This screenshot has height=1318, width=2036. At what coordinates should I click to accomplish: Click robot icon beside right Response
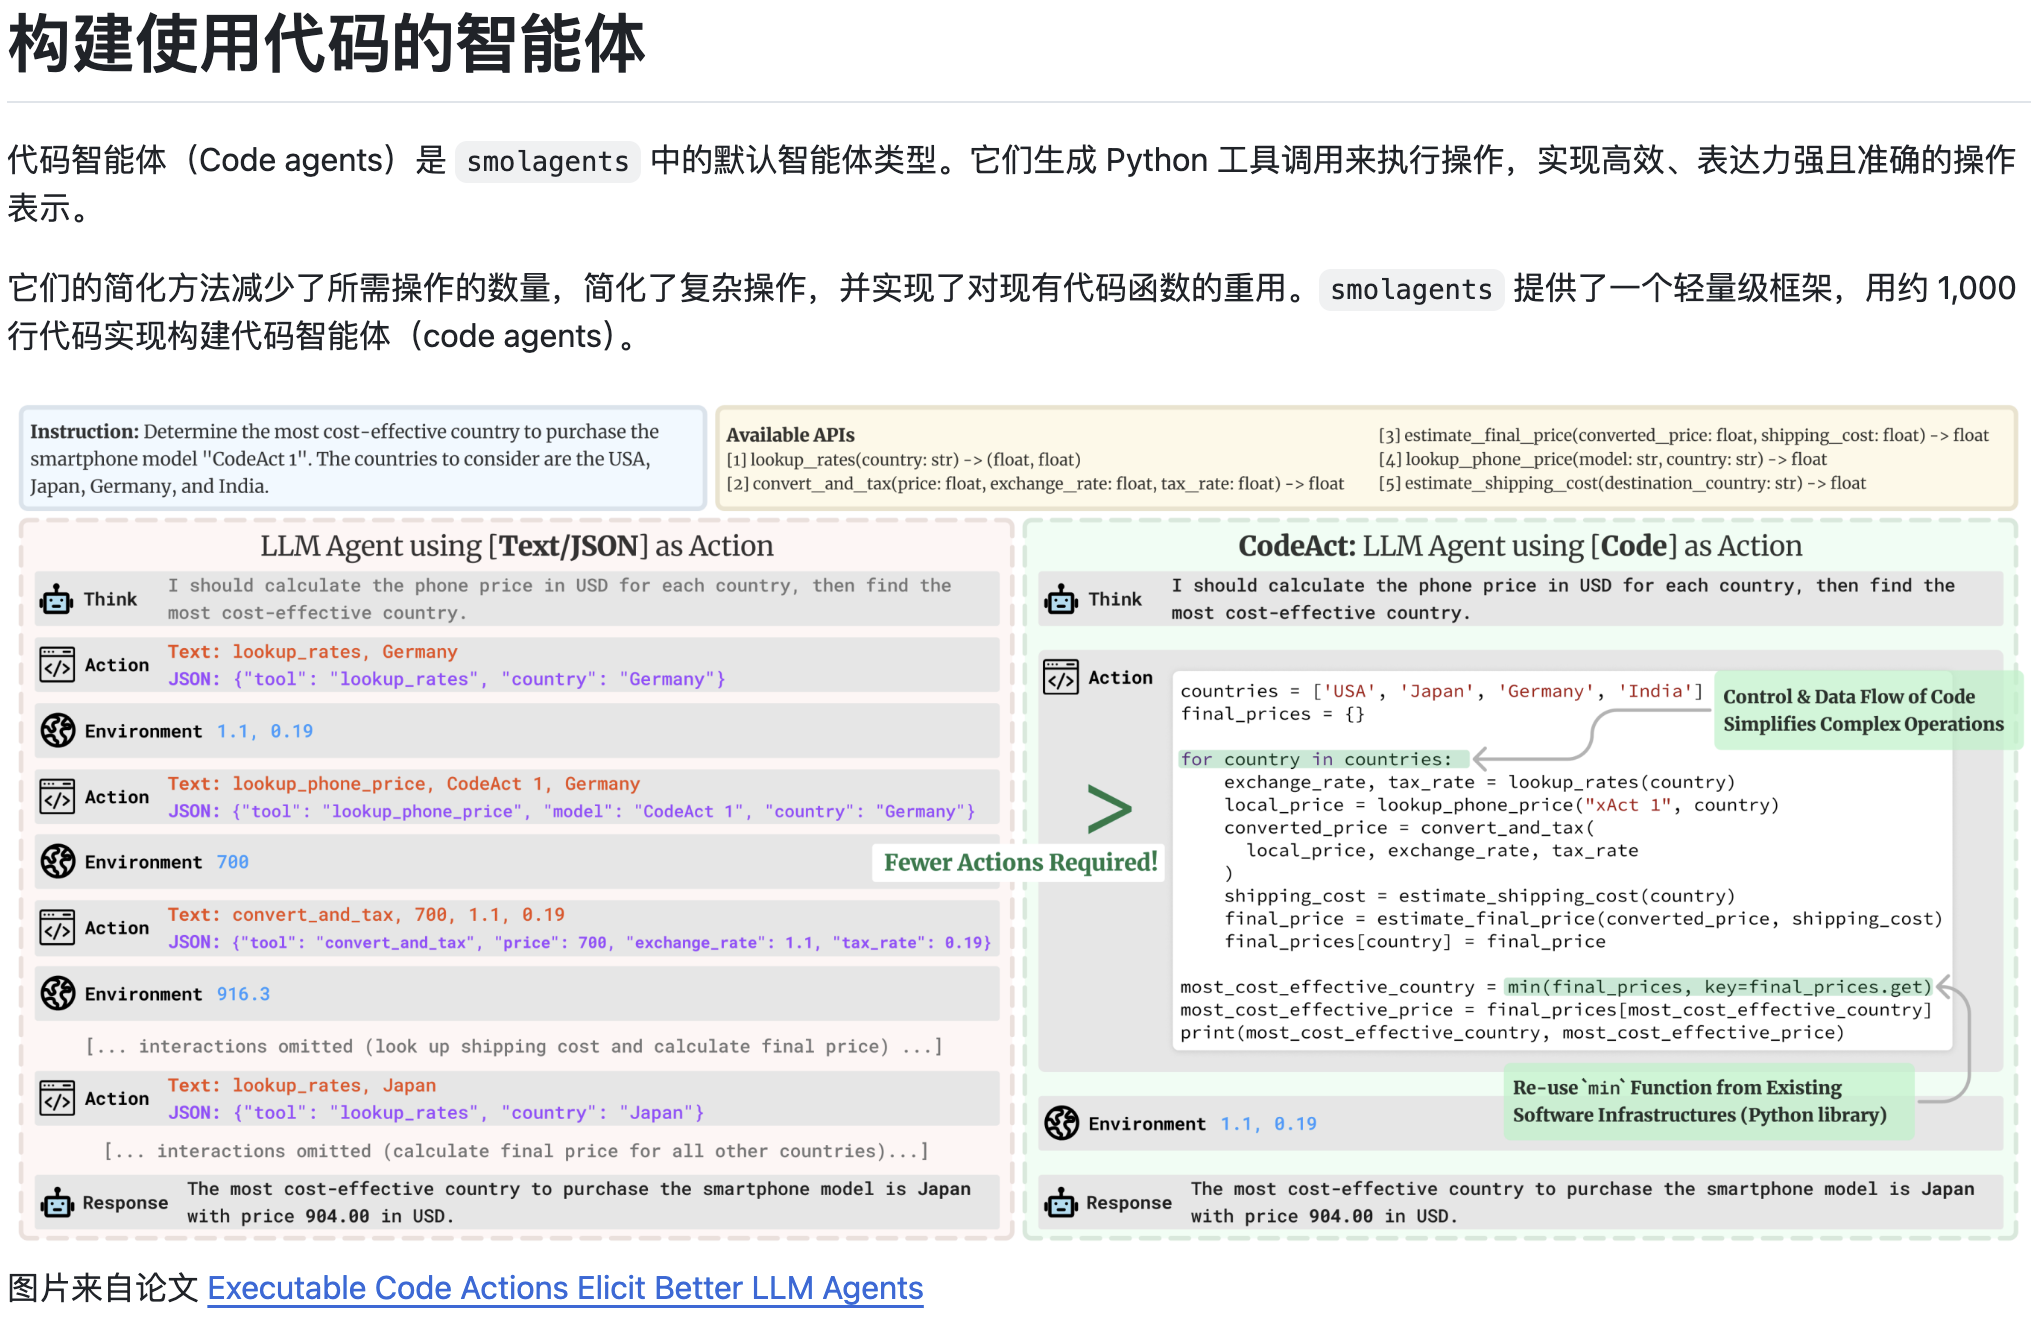pos(1060,1203)
